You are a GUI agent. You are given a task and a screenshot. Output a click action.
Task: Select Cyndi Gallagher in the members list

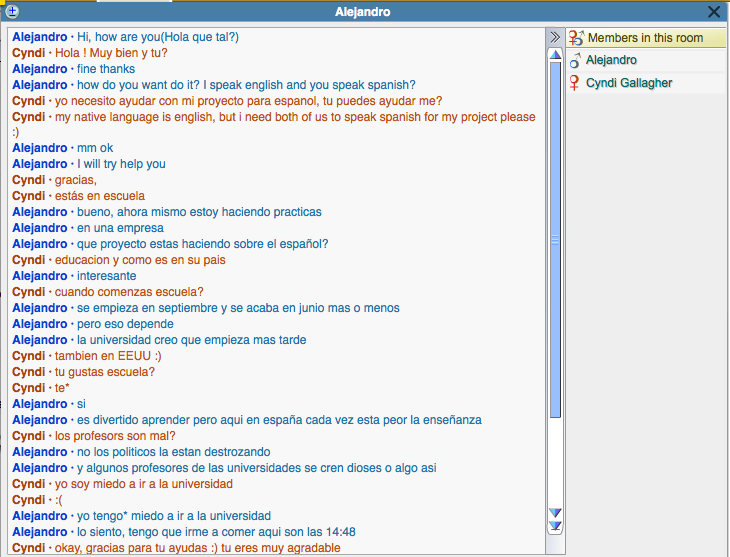pyautogui.click(x=629, y=84)
